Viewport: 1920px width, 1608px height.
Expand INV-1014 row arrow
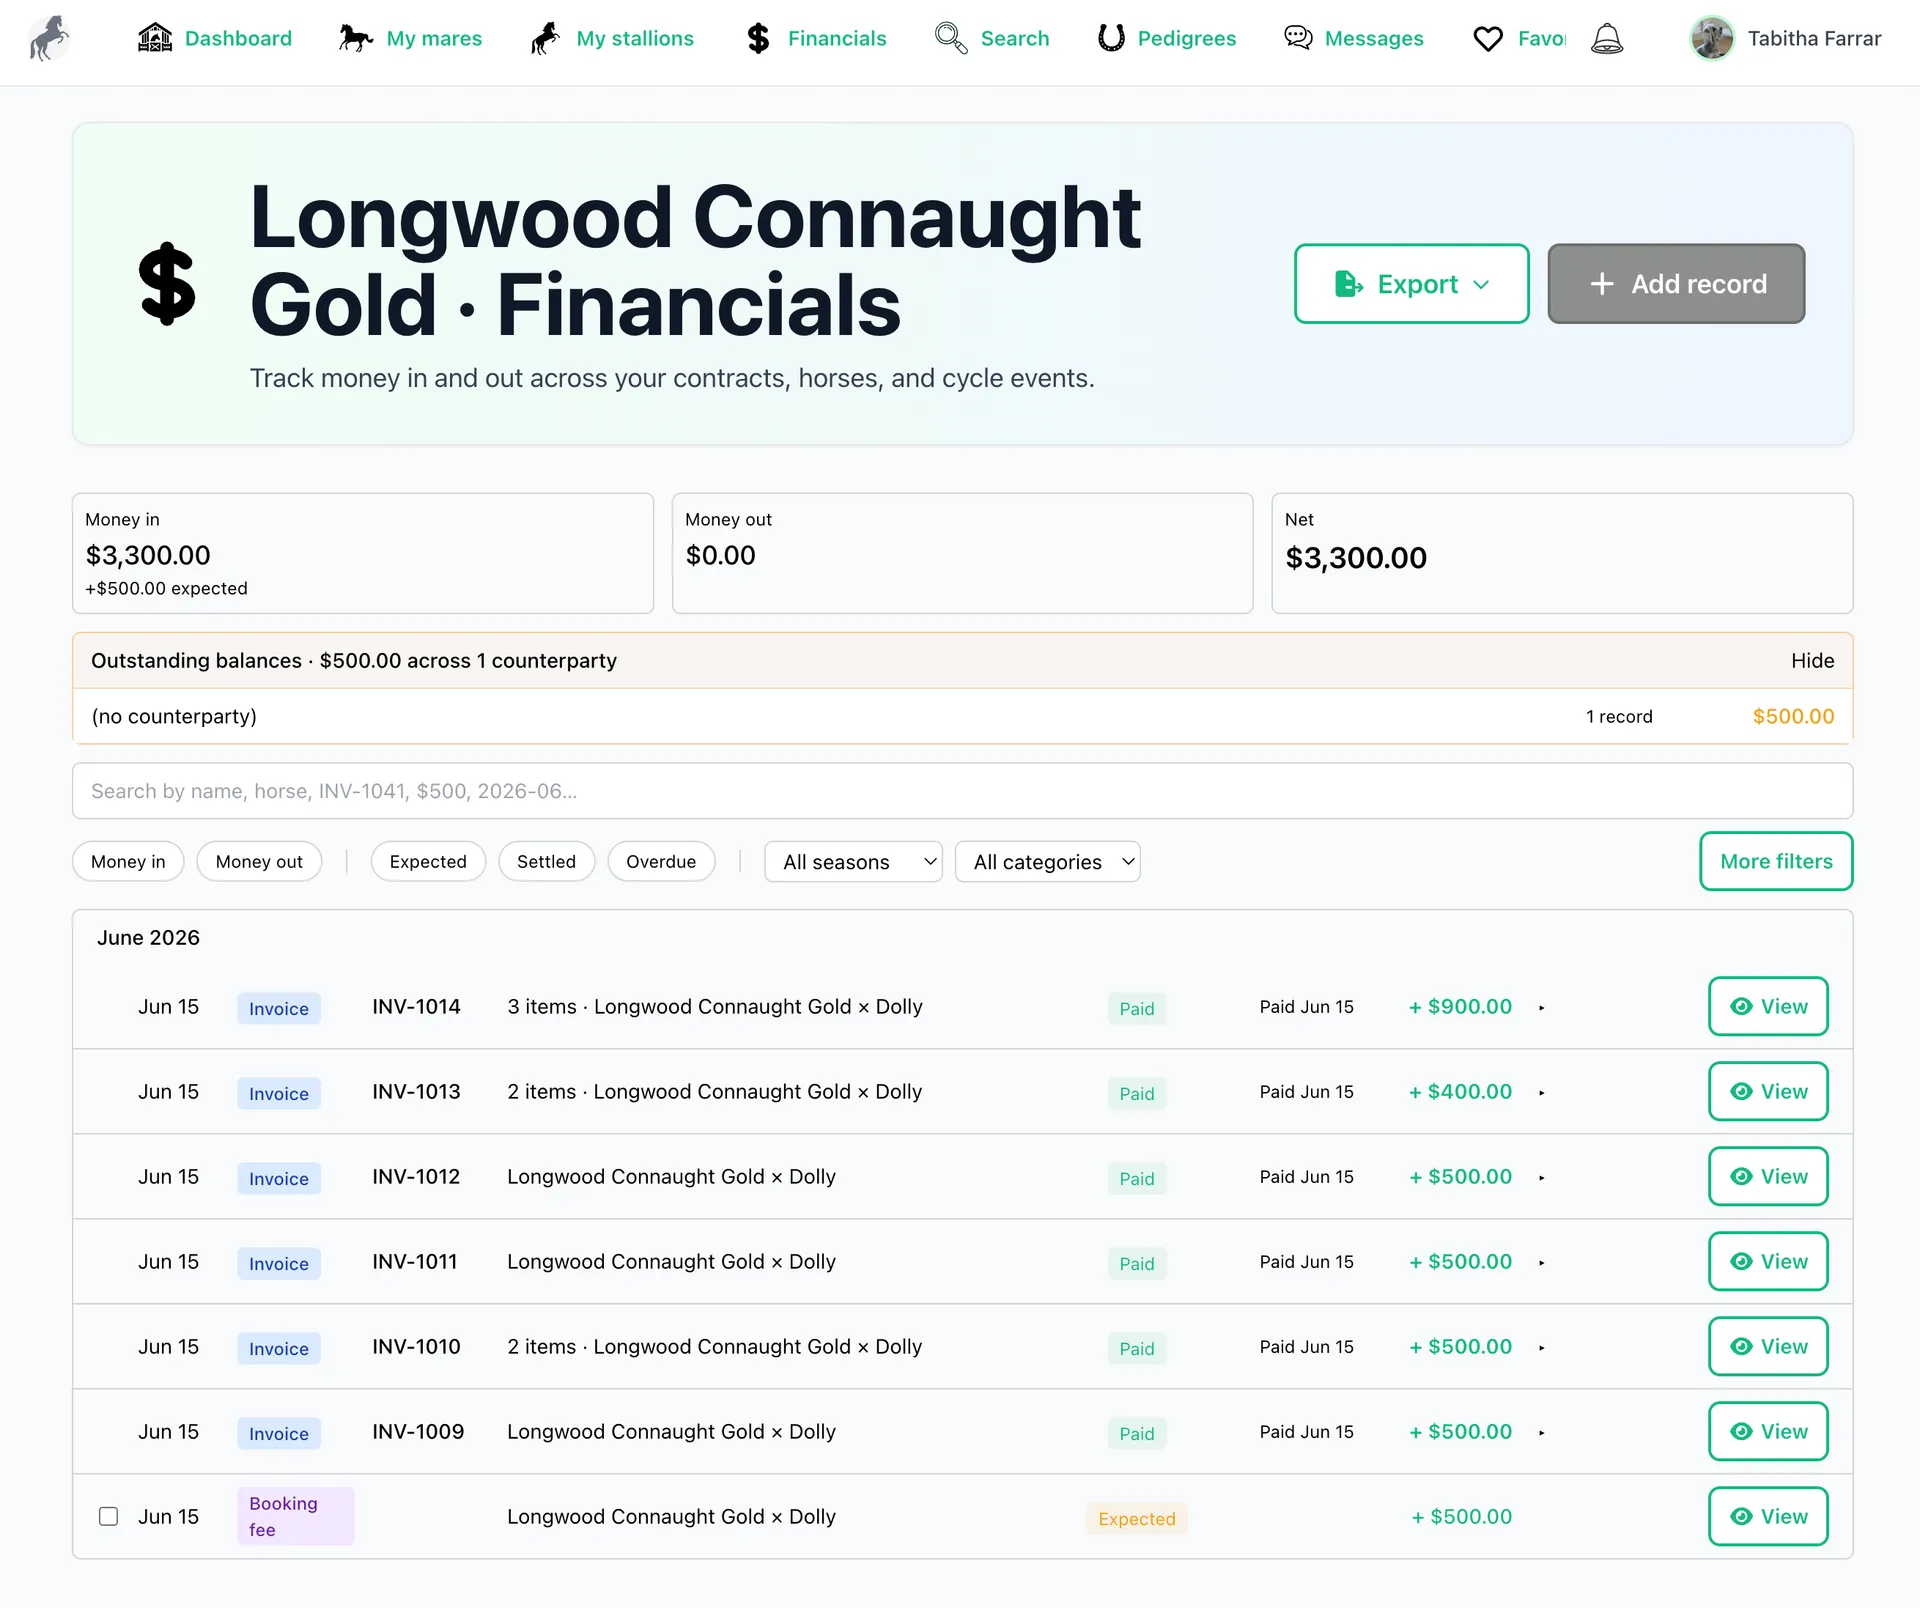tap(1541, 1008)
